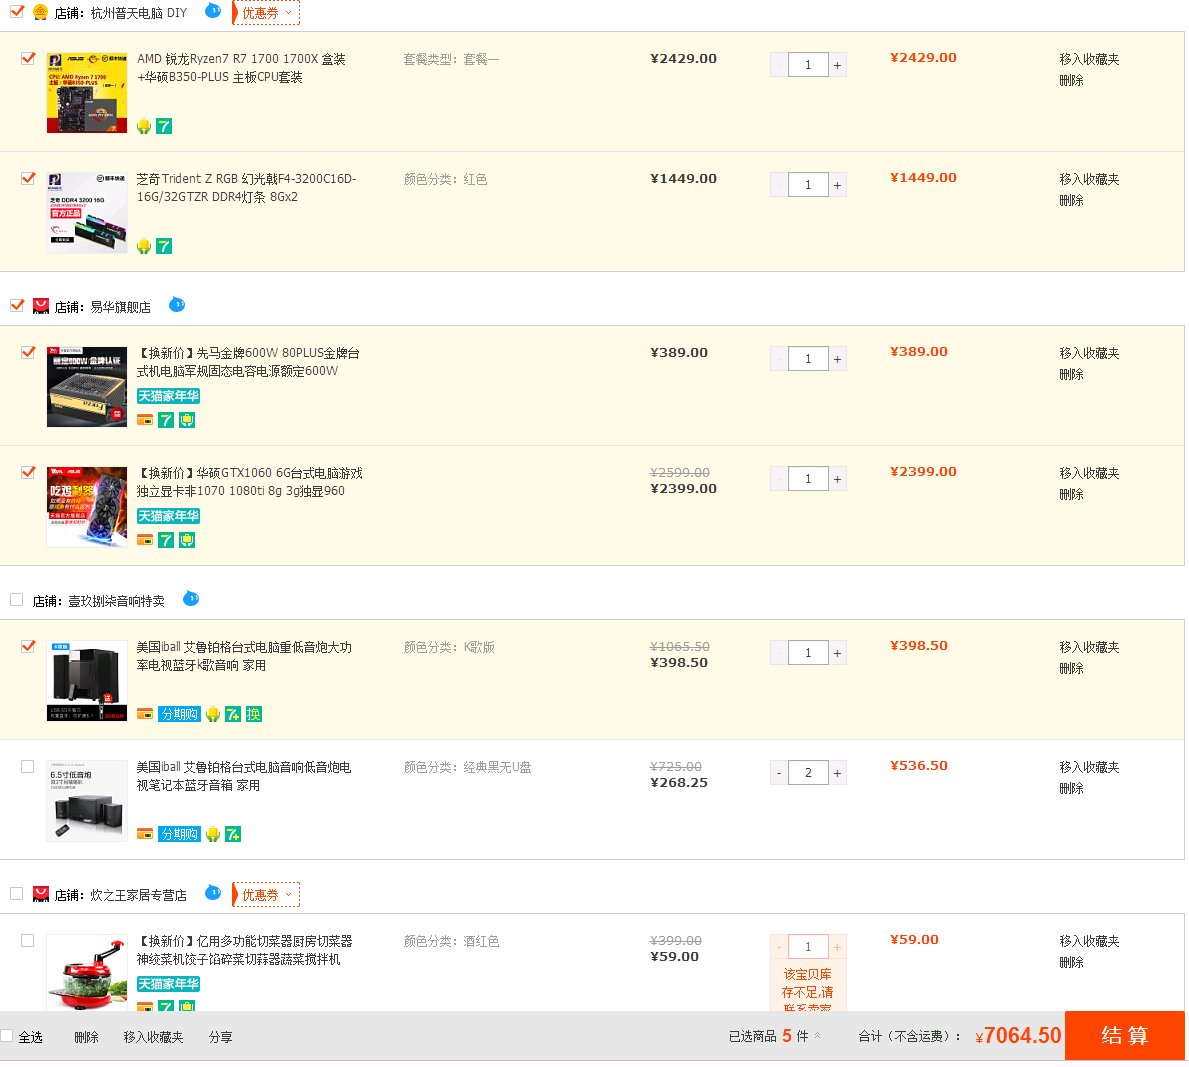This screenshot has width=1189, height=1067.
Task: Click the 分期购 badge under iball K歌版 speaker
Action: [179, 714]
